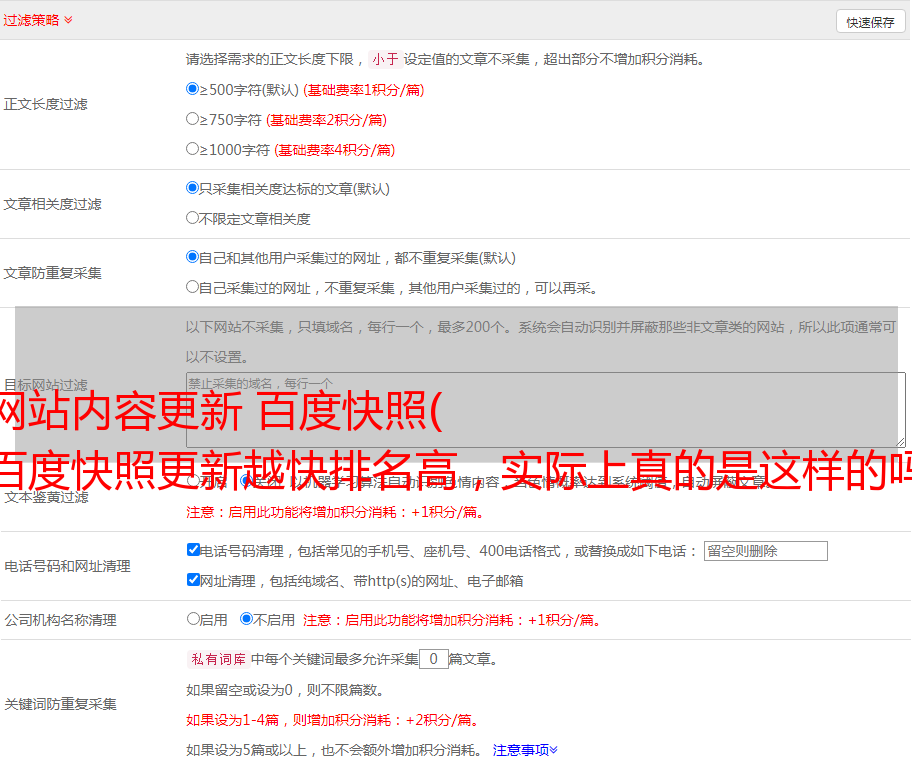912x768 pixels.
Task: Collapse the 过滤策略 section chevron
Action: pyautogui.click(x=68, y=20)
